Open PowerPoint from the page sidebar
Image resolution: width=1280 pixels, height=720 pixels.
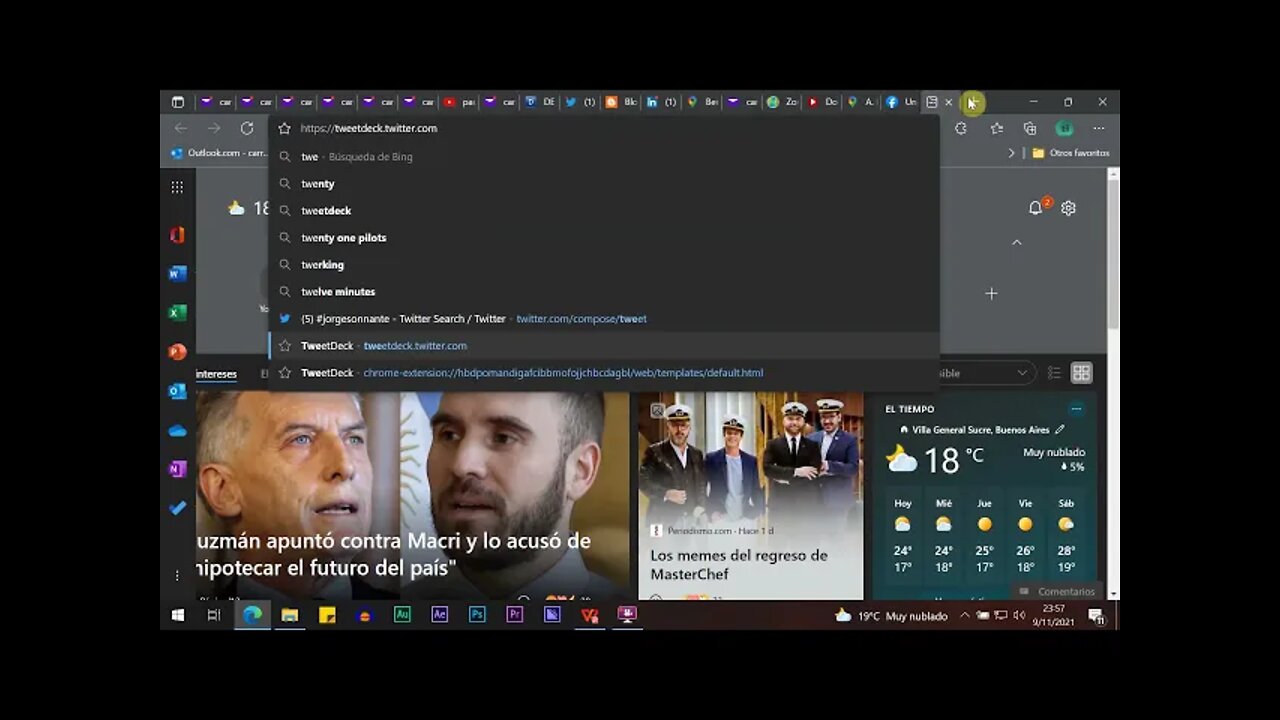coord(177,352)
